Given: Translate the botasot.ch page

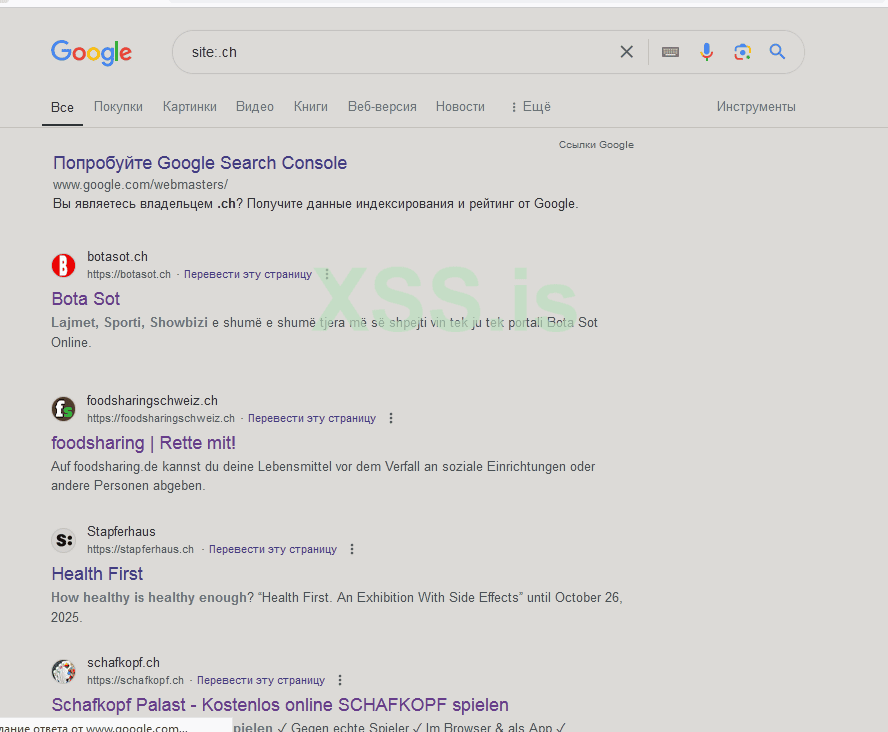Looking at the screenshot, I should (248, 274).
